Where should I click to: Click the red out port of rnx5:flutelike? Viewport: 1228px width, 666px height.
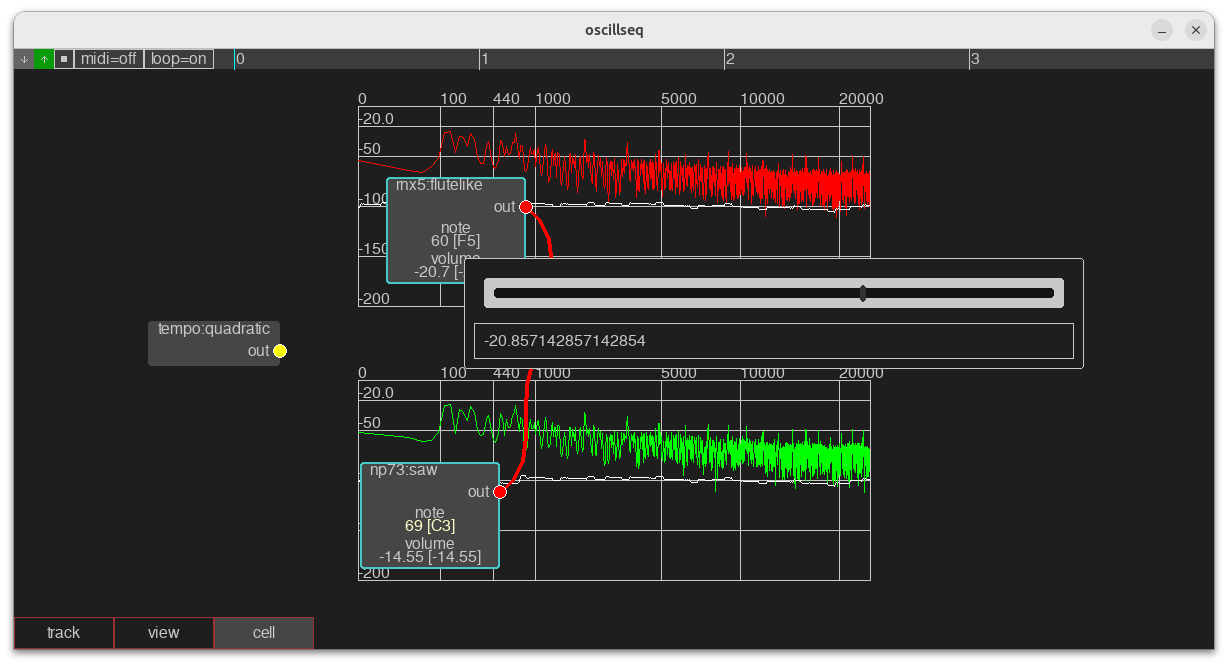(526, 207)
